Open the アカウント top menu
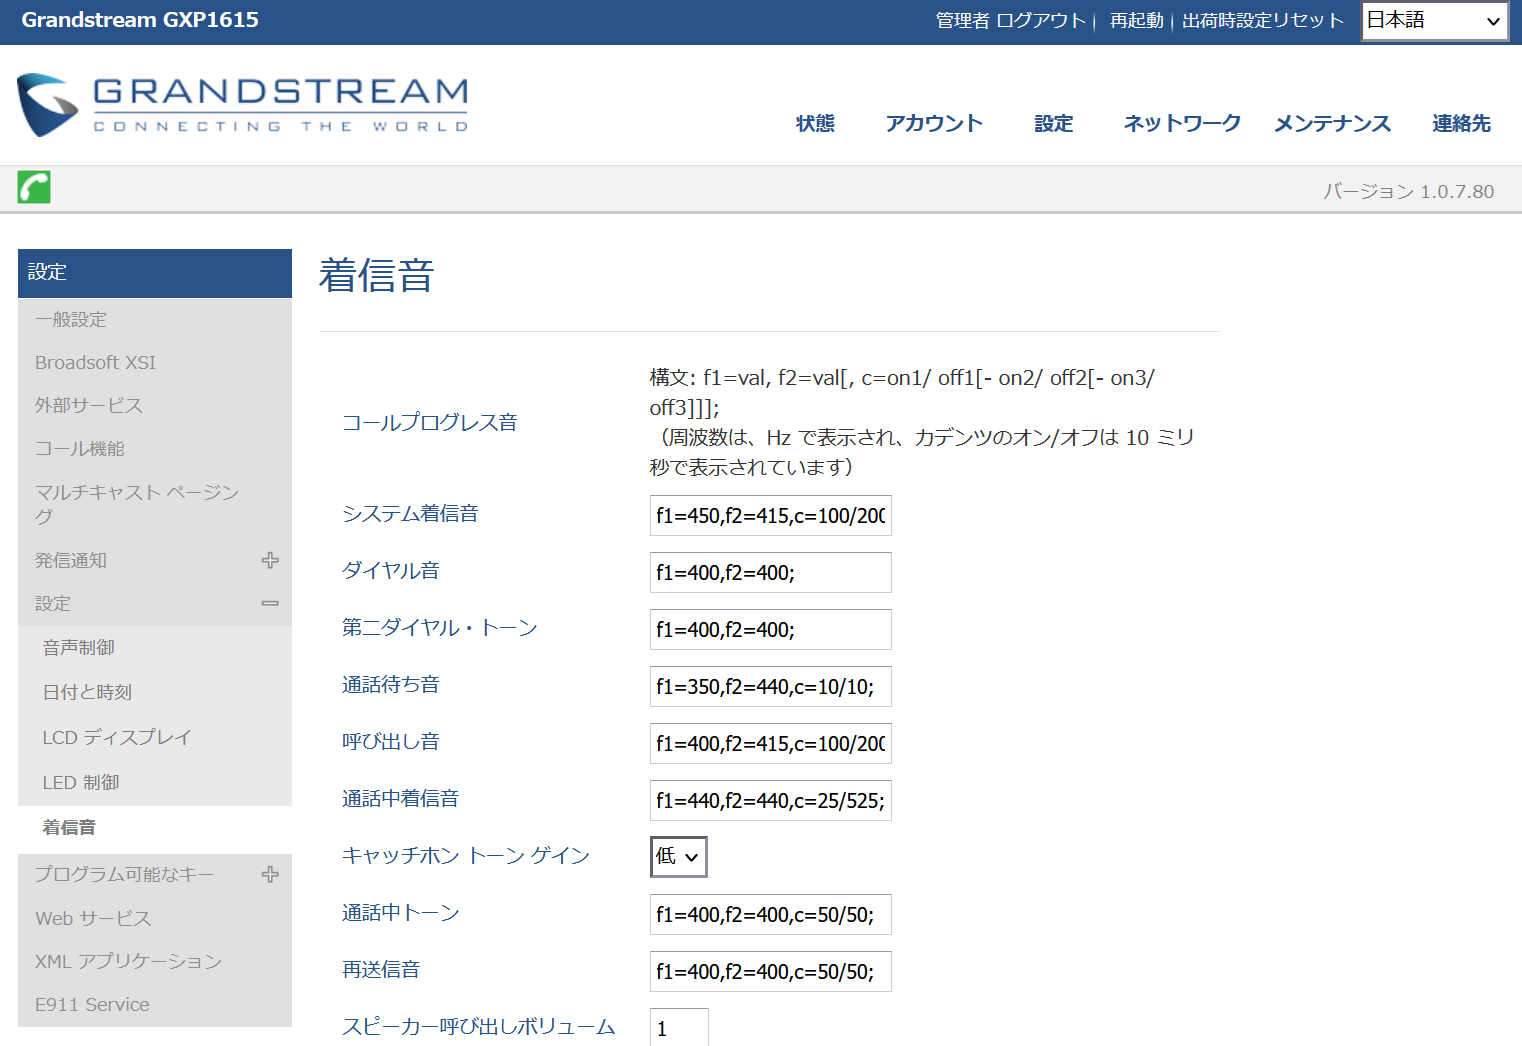Image resolution: width=1522 pixels, height=1046 pixels. pos(933,123)
